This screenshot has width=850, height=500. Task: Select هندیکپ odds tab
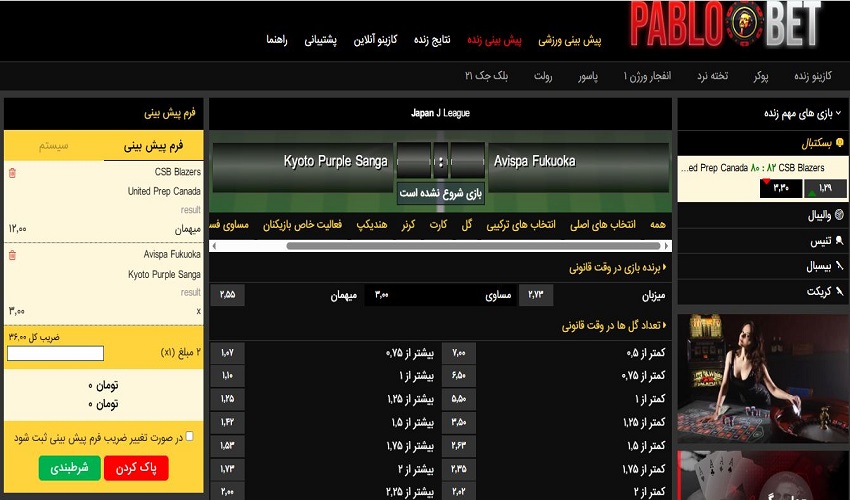click(x=372, y=225)
